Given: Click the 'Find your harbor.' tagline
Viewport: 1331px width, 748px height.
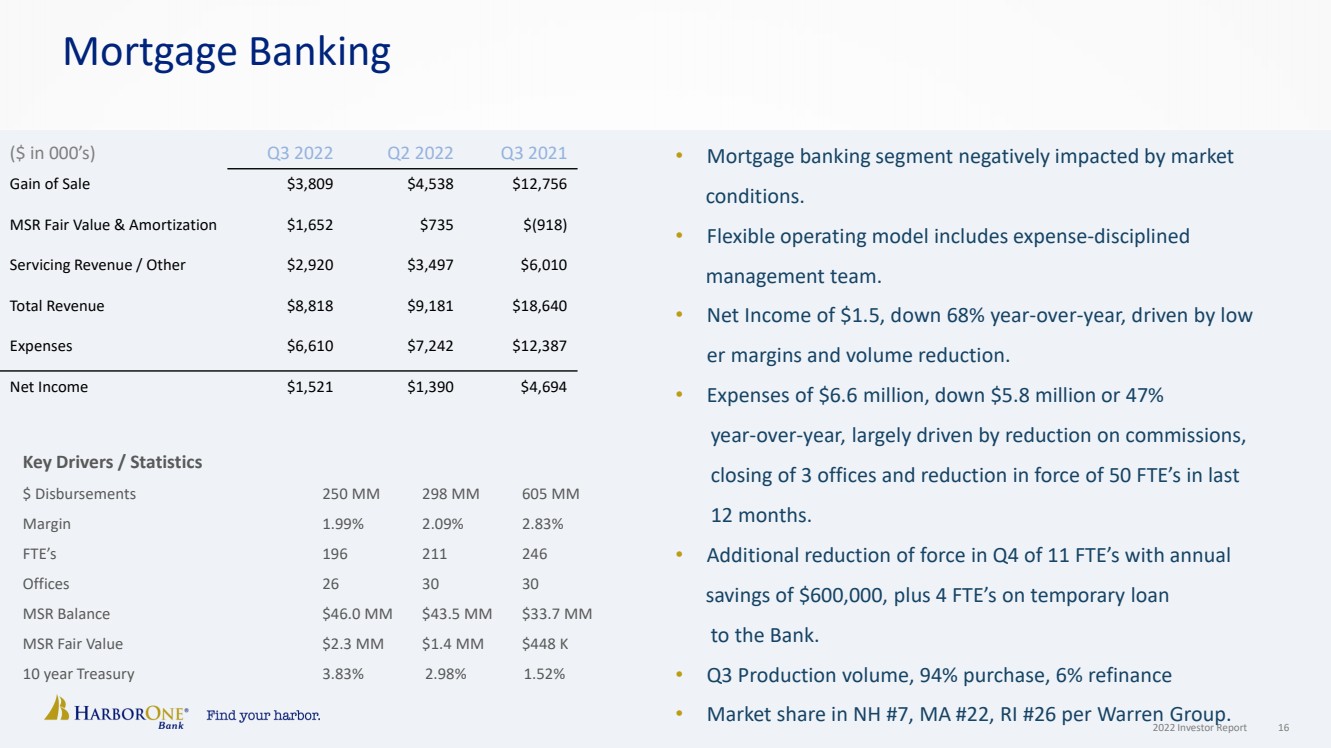Looking at the screenshot, I should click(x=263, y=715).
